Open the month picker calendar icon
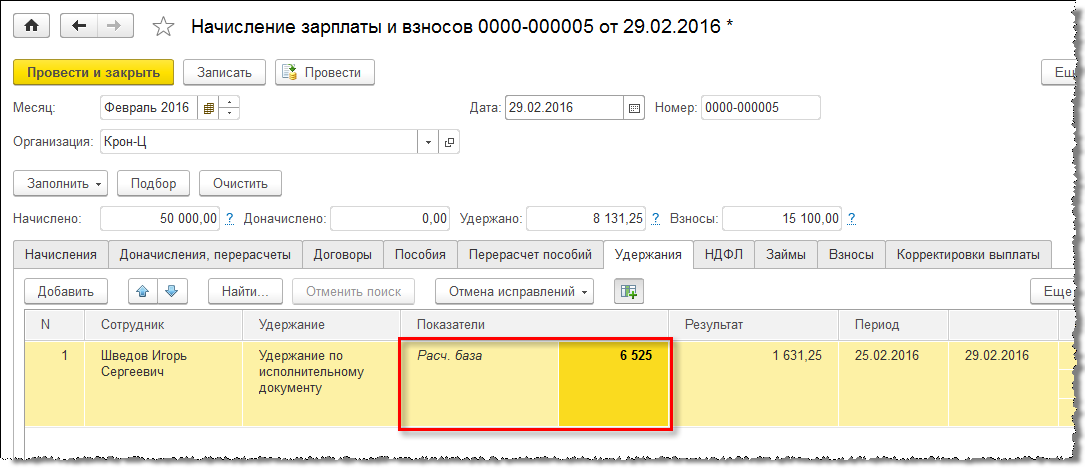 [x=208, y=108]
